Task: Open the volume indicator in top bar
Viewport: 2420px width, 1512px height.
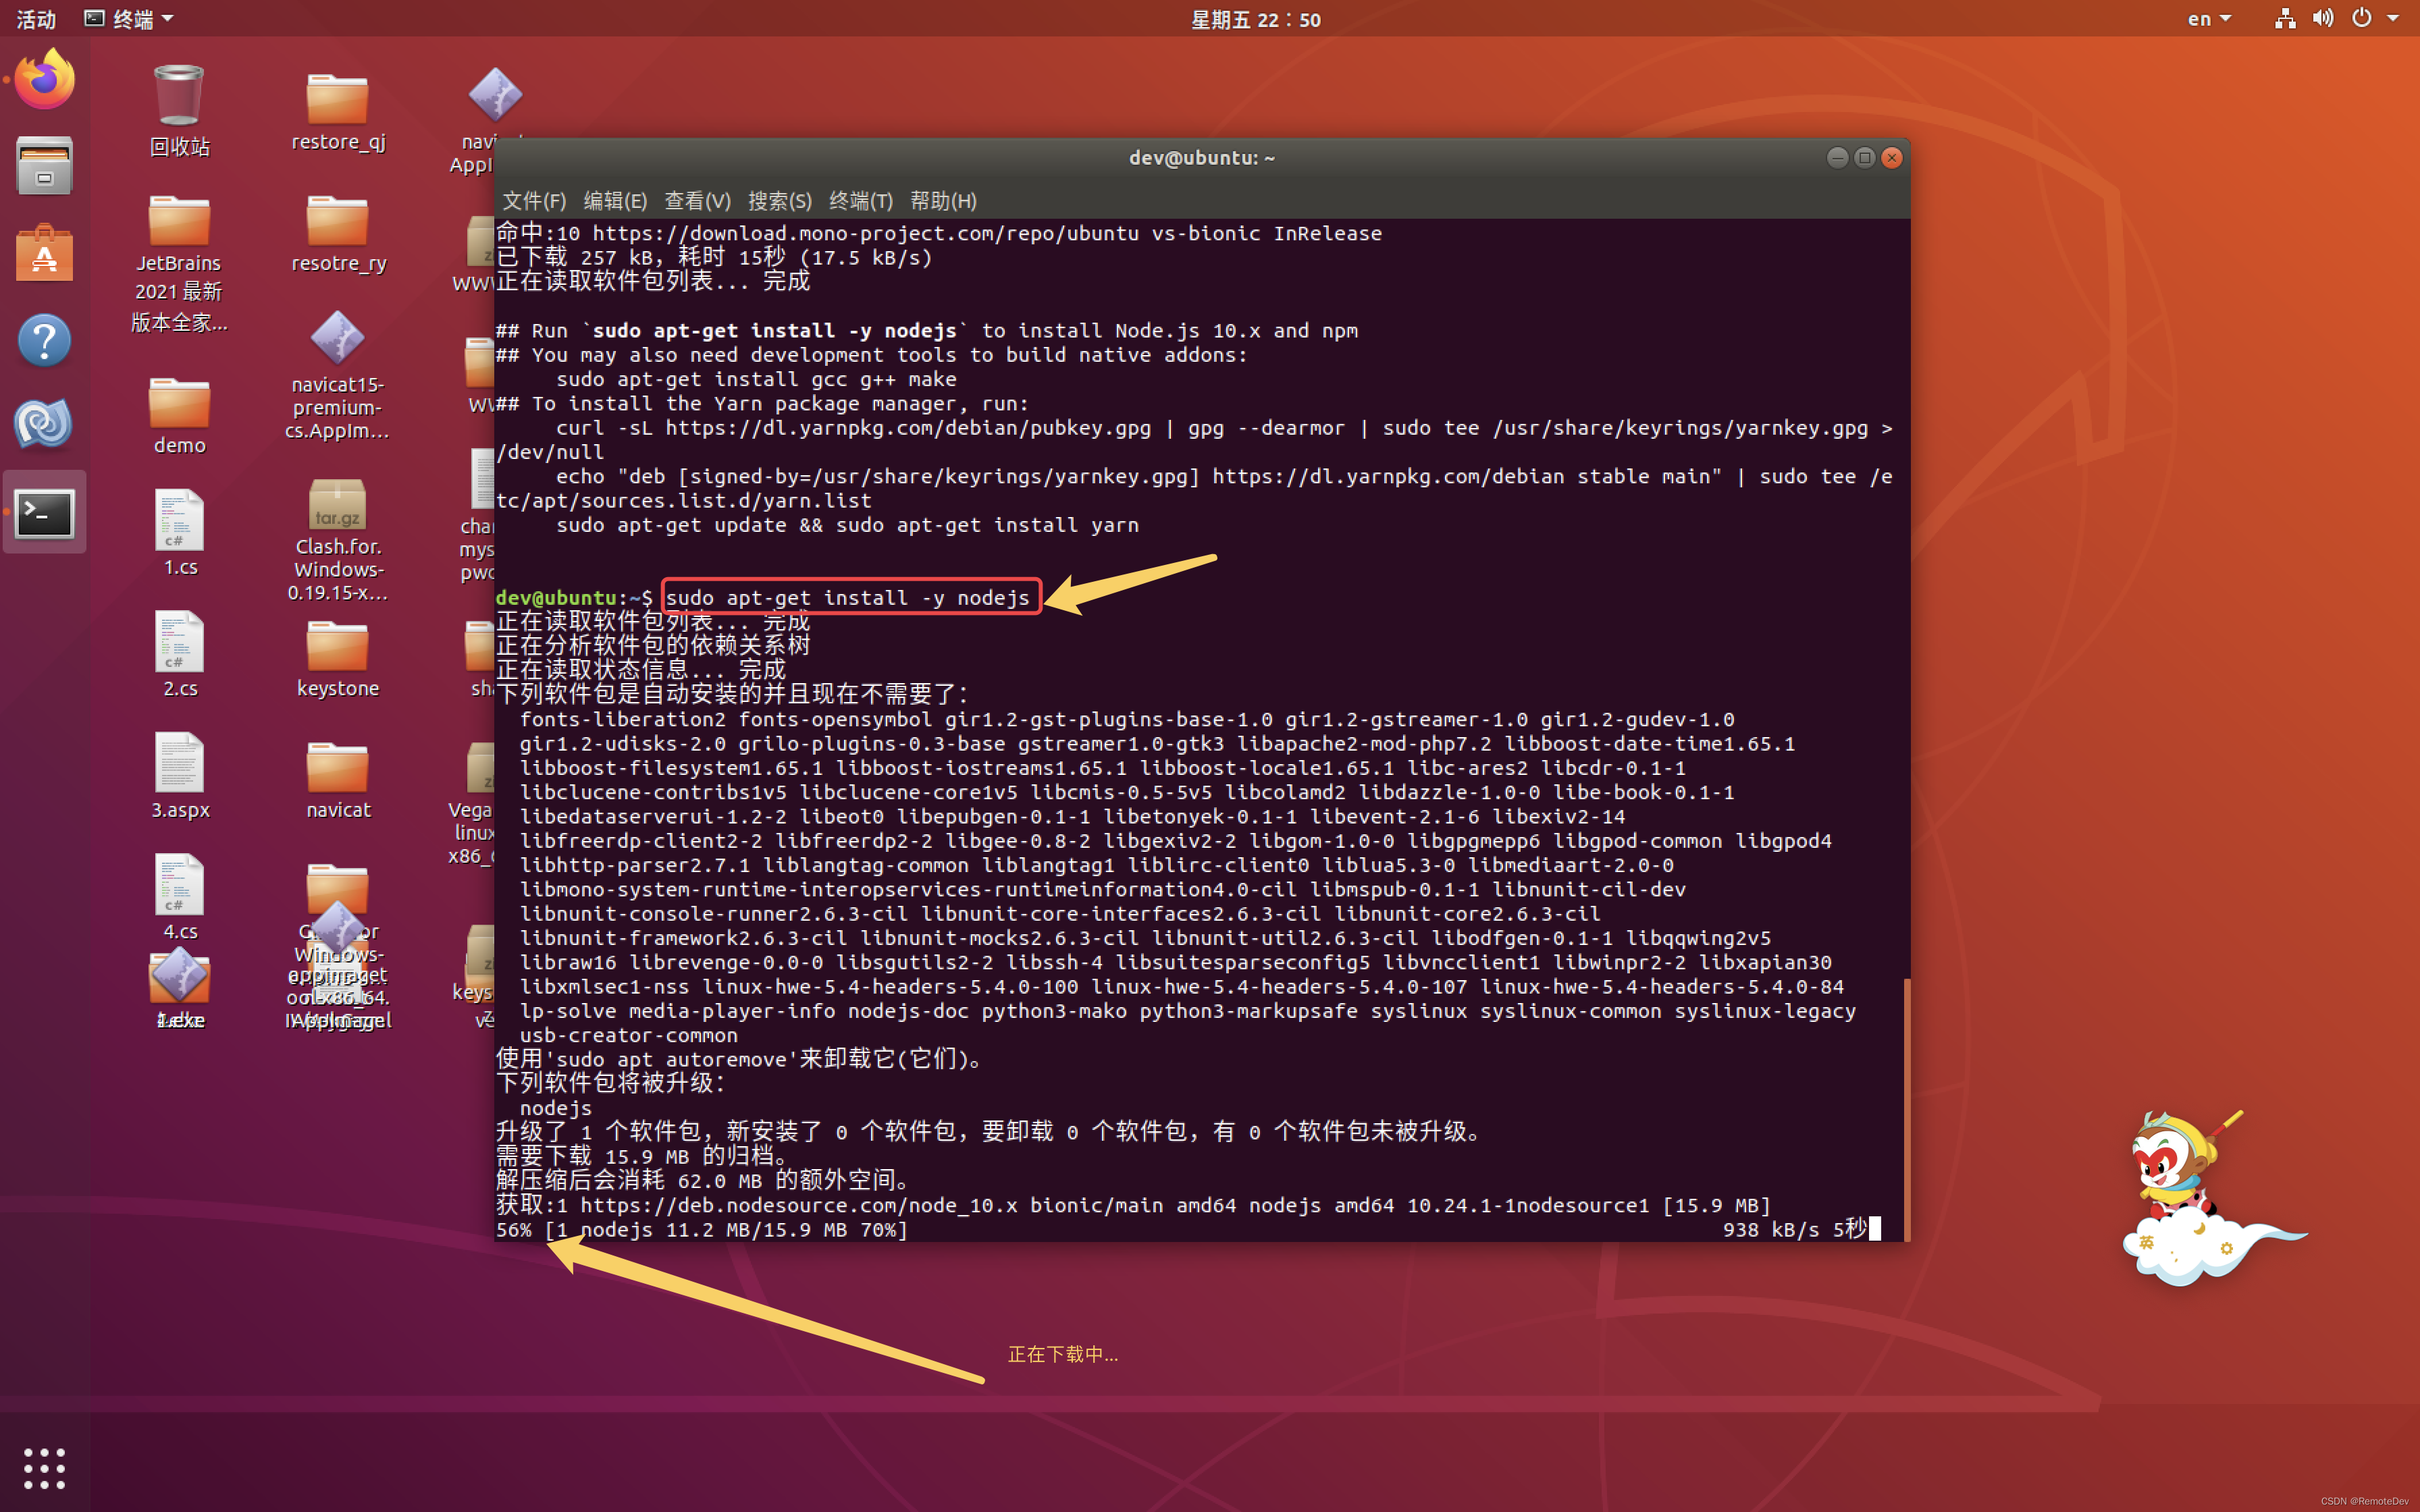Action: (x=2322, y=18)
